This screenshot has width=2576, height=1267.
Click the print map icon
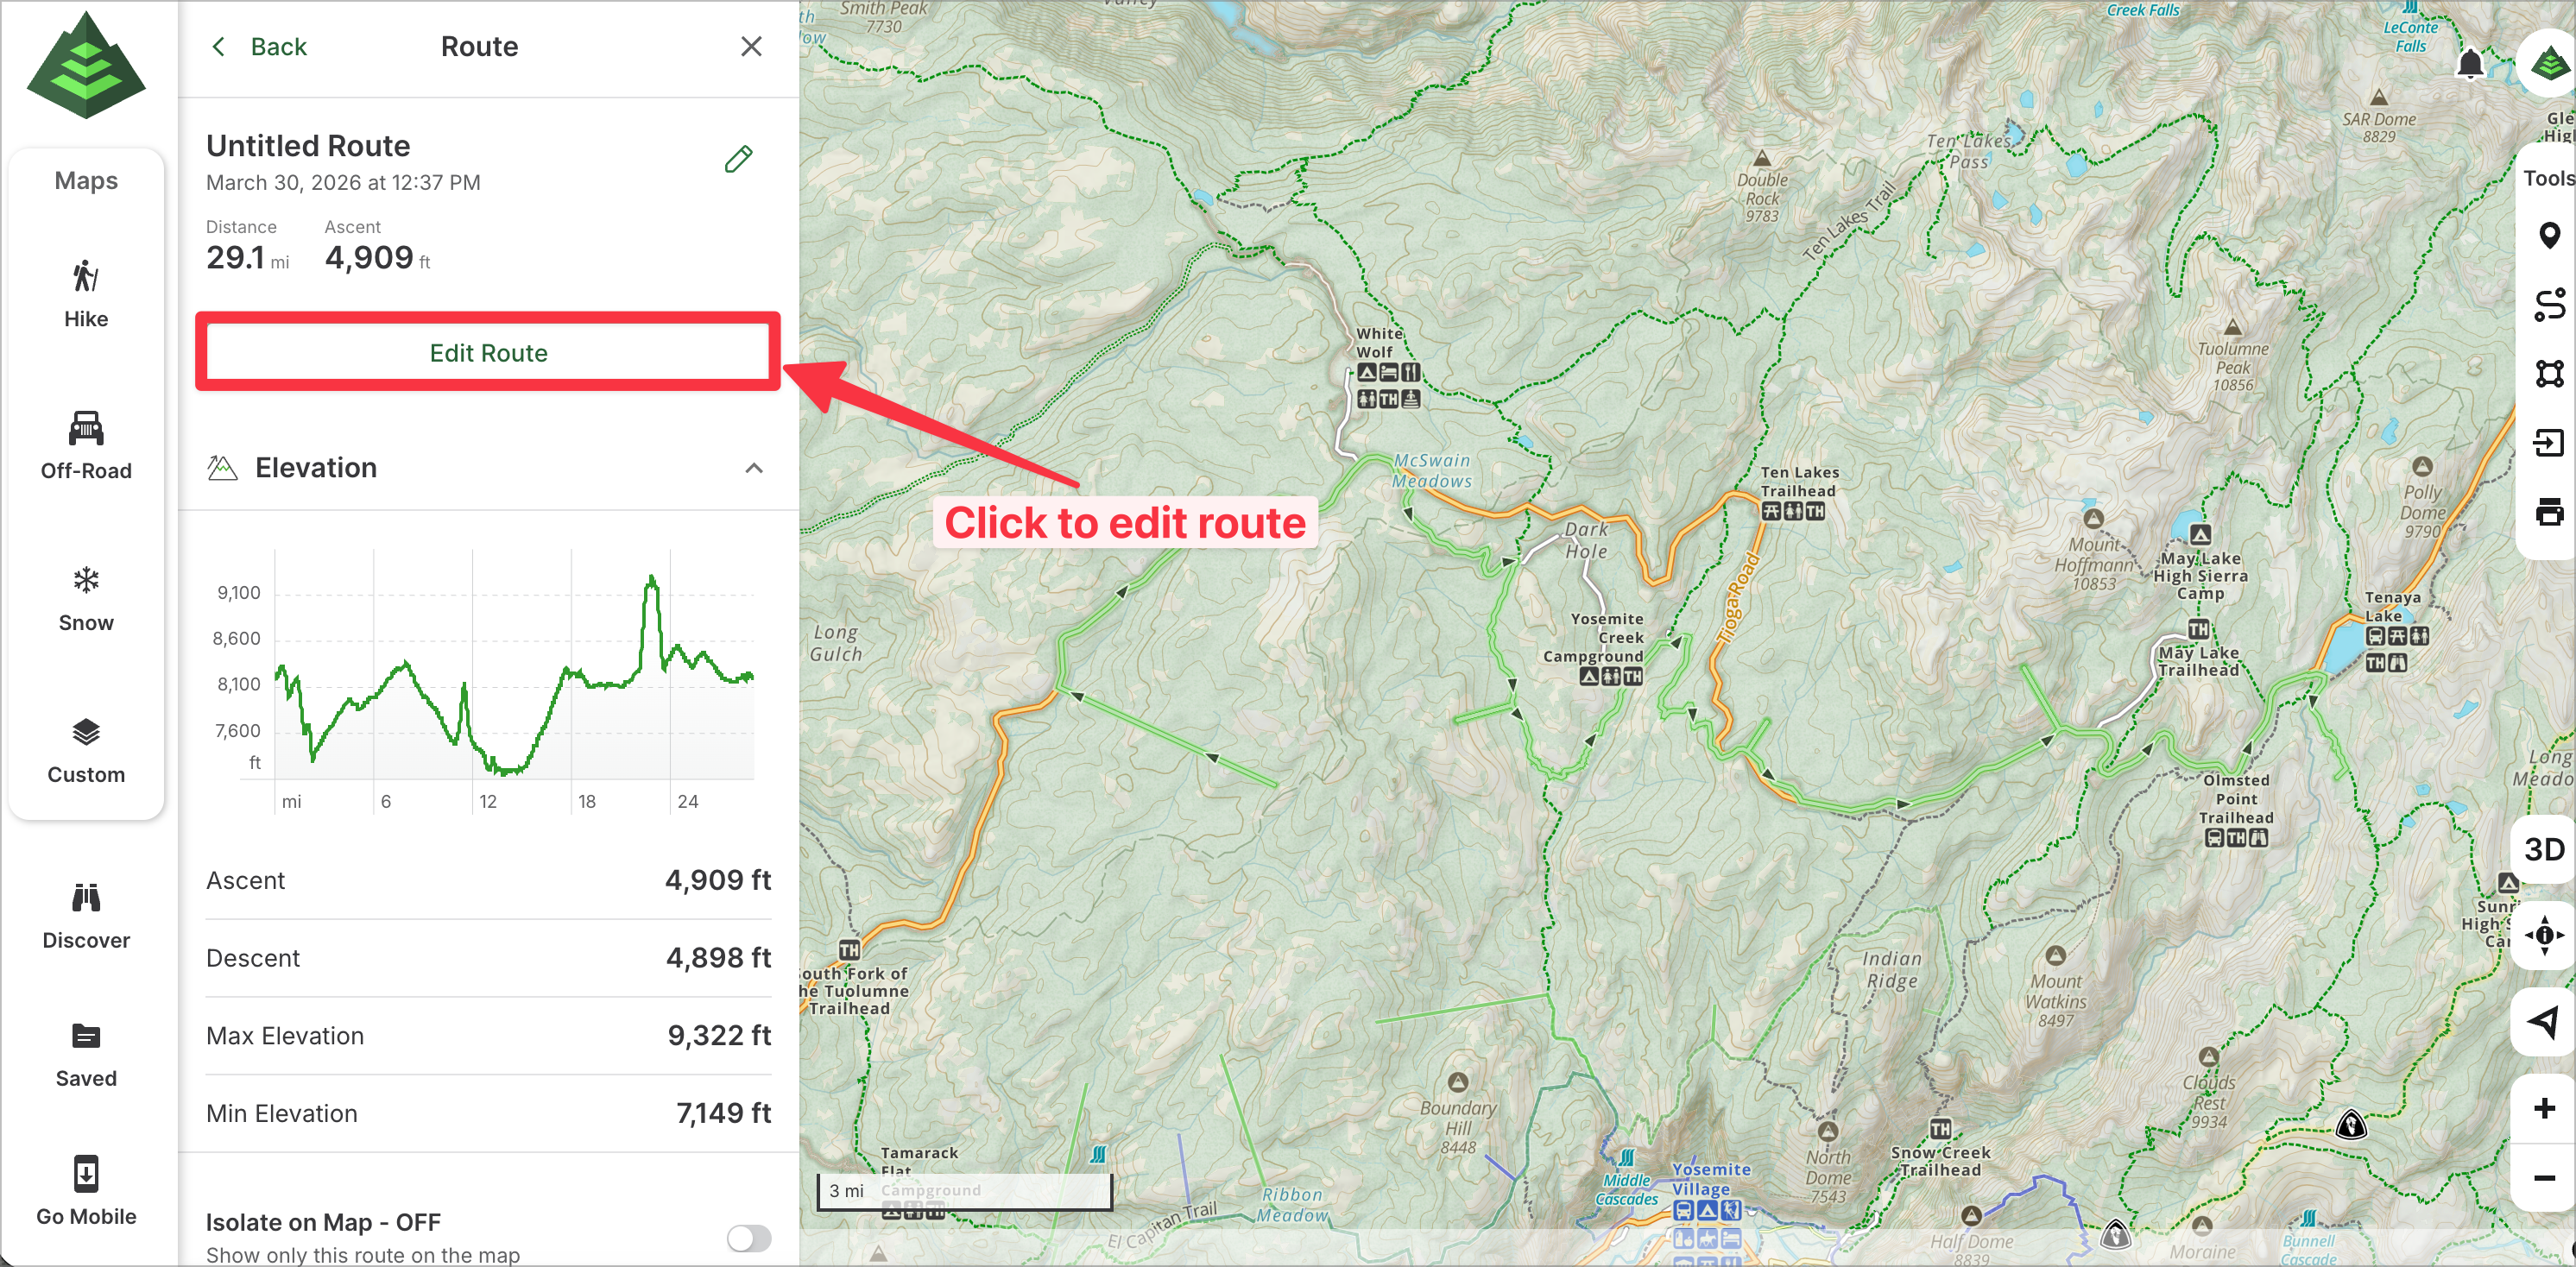(x=2548, y=512)
